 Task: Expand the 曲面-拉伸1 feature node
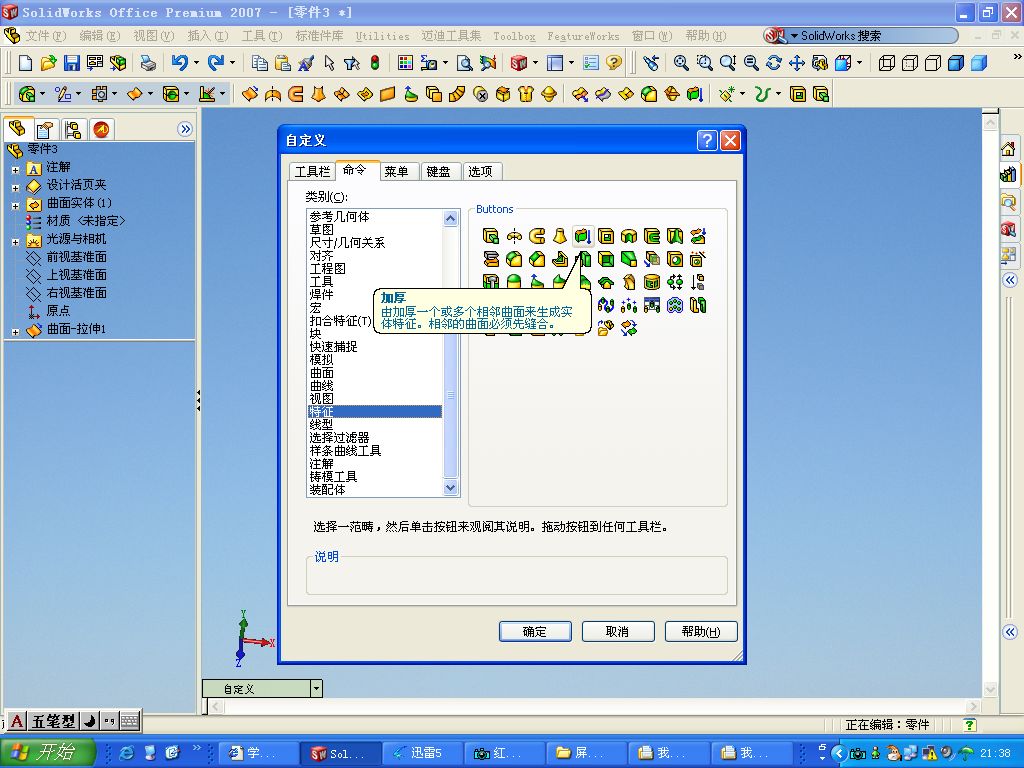(x=15, y=332)
